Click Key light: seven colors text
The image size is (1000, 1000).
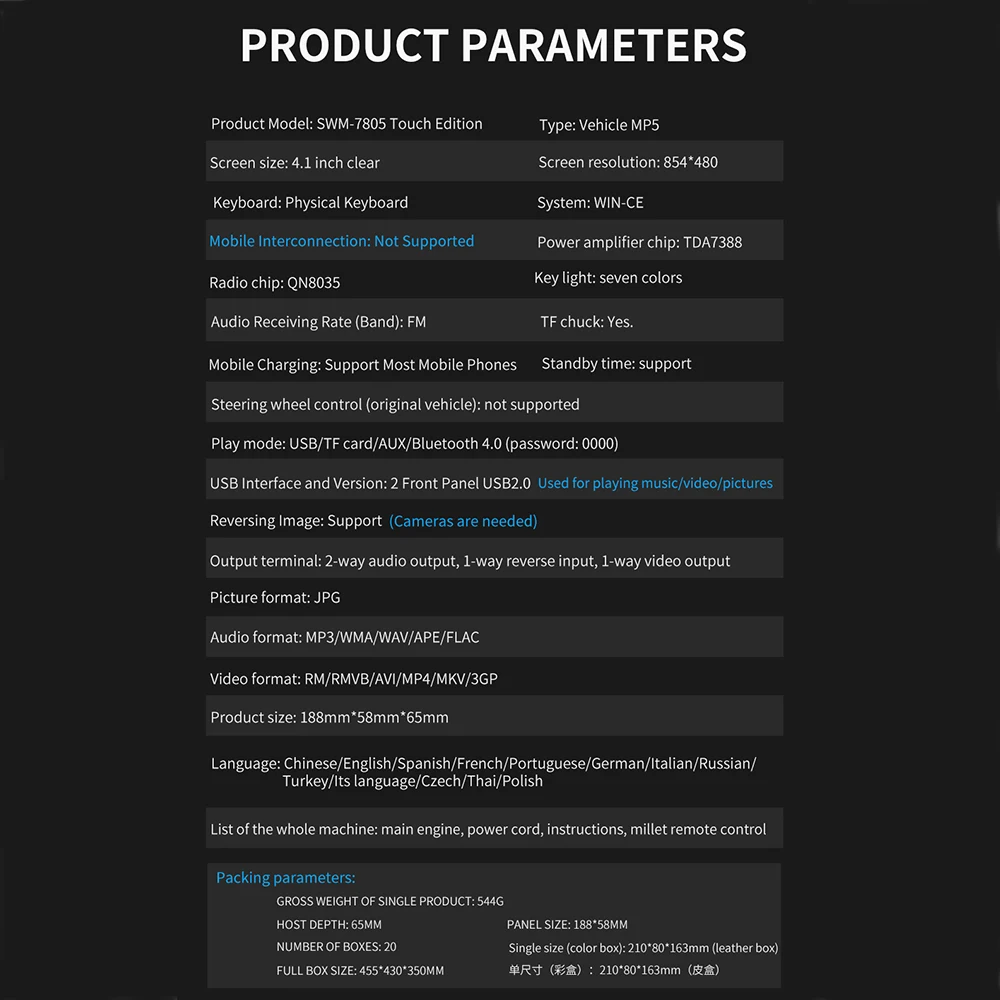point(608,278)
